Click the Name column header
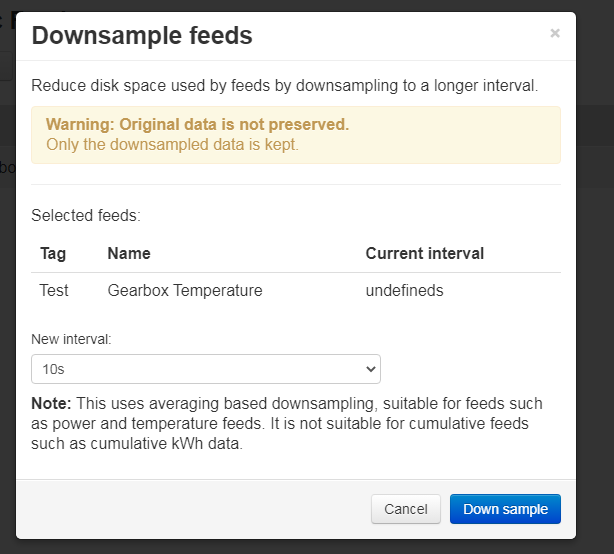 pos(129,253)
